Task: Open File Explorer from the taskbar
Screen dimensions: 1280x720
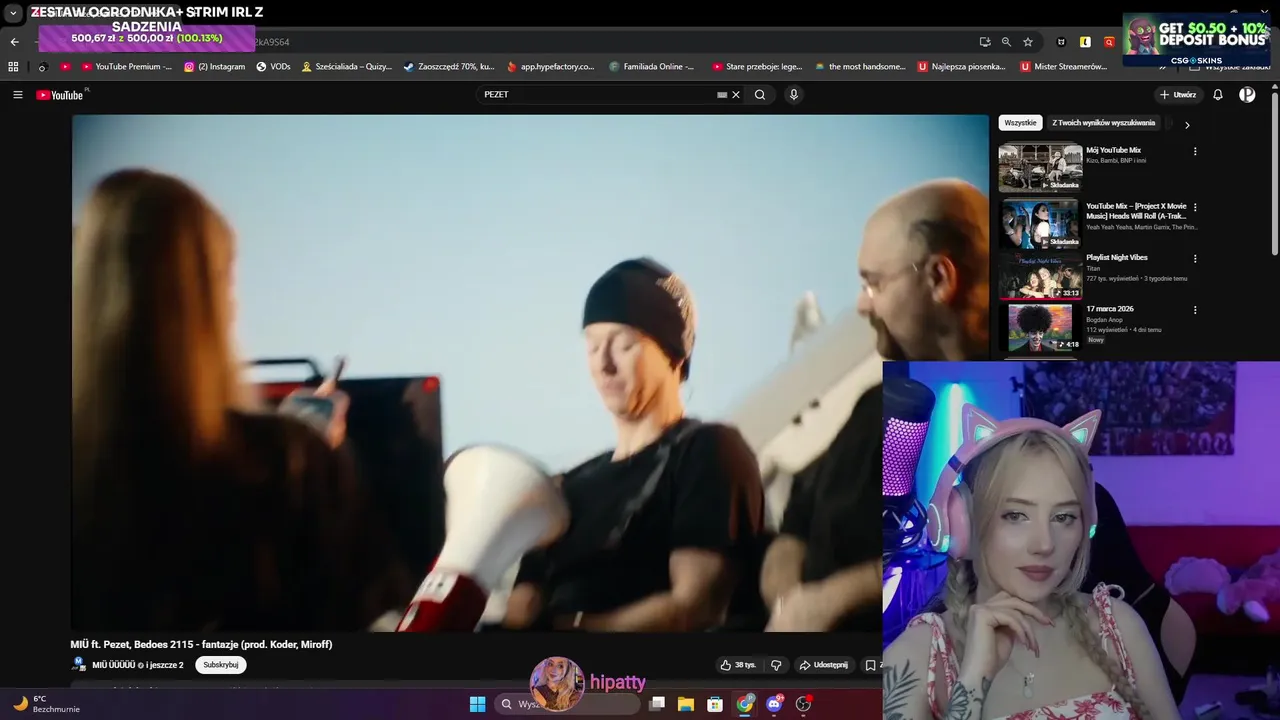Action: [x=686, y=704]
